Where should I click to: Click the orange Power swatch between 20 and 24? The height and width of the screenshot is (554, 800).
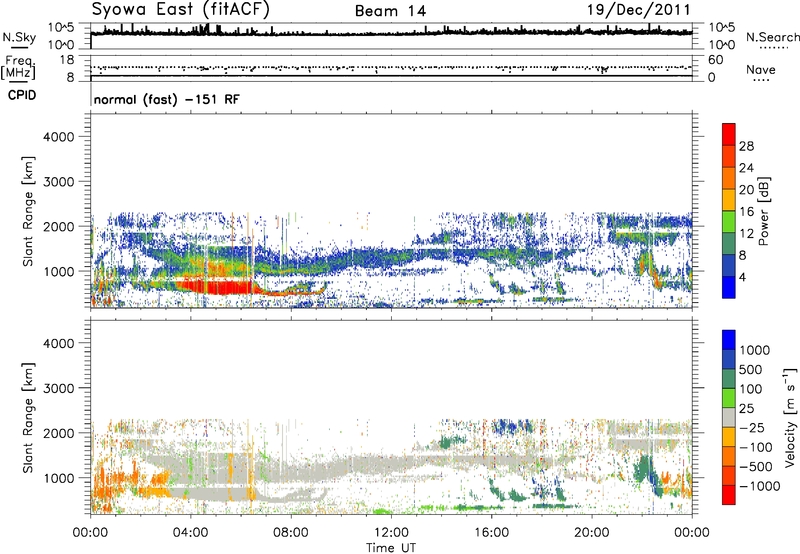coord(729,178)
